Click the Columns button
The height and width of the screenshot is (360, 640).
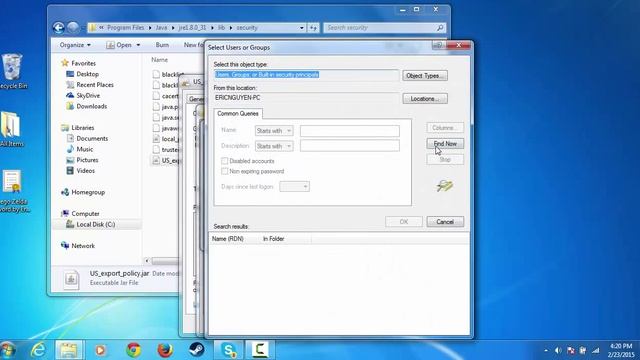445,128
